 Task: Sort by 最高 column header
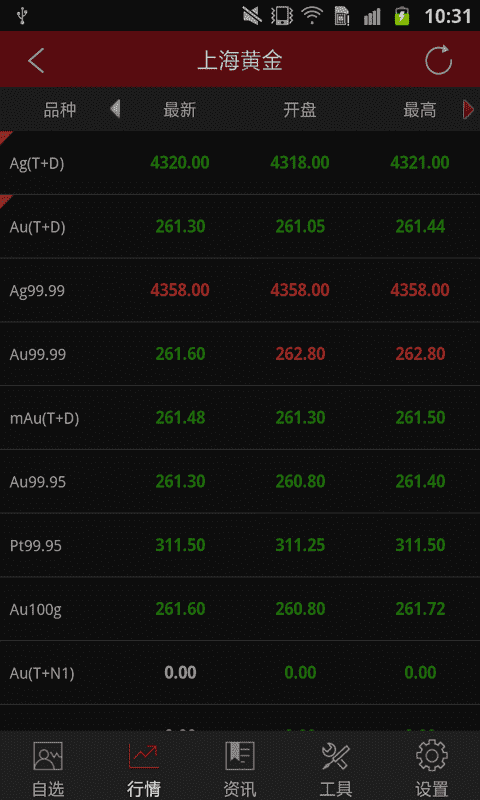[420, 110]
